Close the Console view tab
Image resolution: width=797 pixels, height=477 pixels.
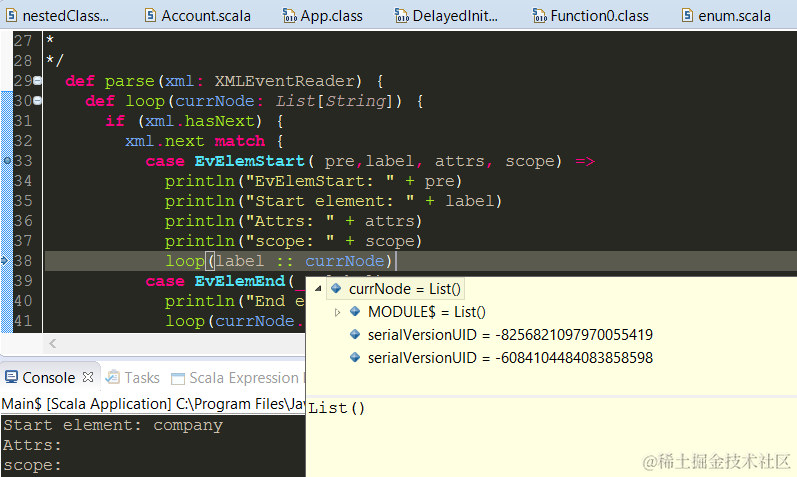(88, 377)
